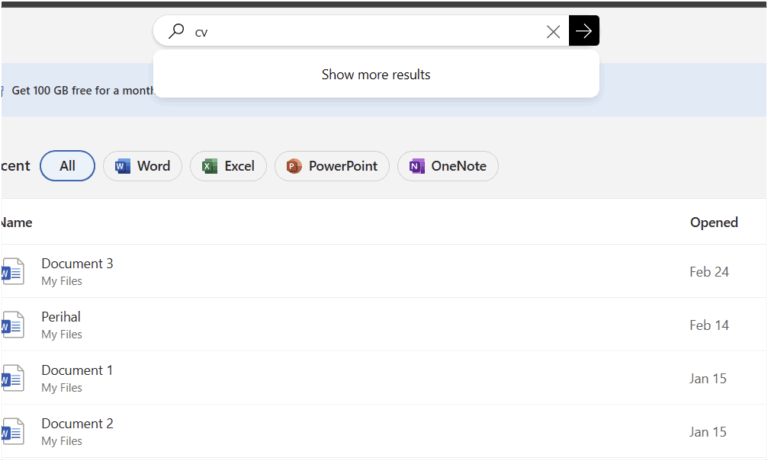
Task: Sort by the Opened column header
Action: [x=714, y=222]
